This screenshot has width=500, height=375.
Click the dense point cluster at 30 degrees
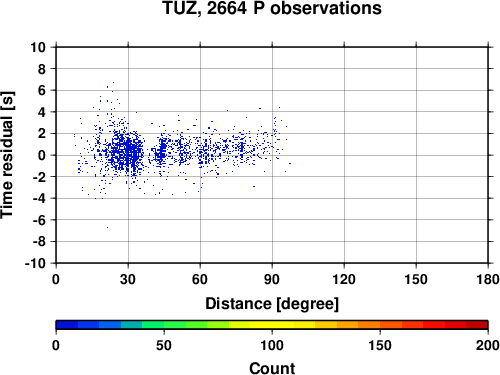127,153
